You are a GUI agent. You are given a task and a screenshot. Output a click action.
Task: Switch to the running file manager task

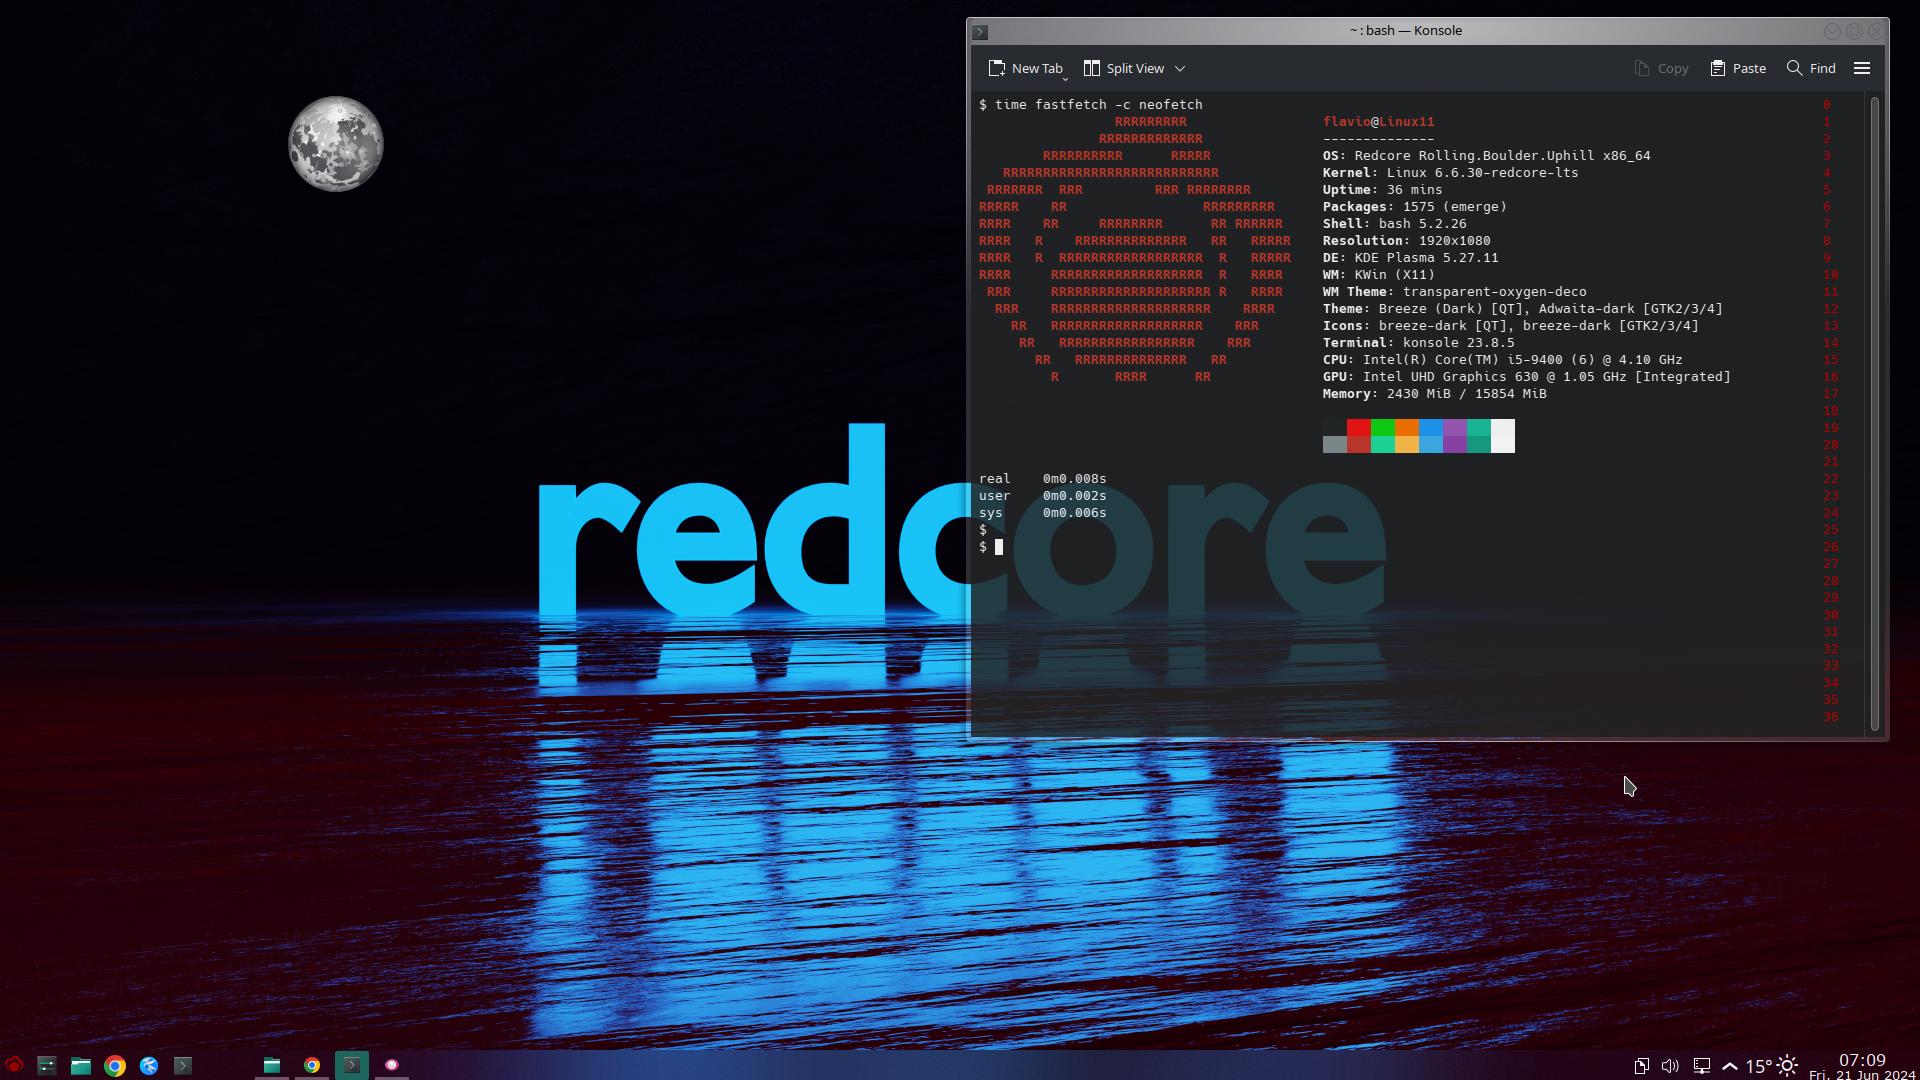(271, 1065)
